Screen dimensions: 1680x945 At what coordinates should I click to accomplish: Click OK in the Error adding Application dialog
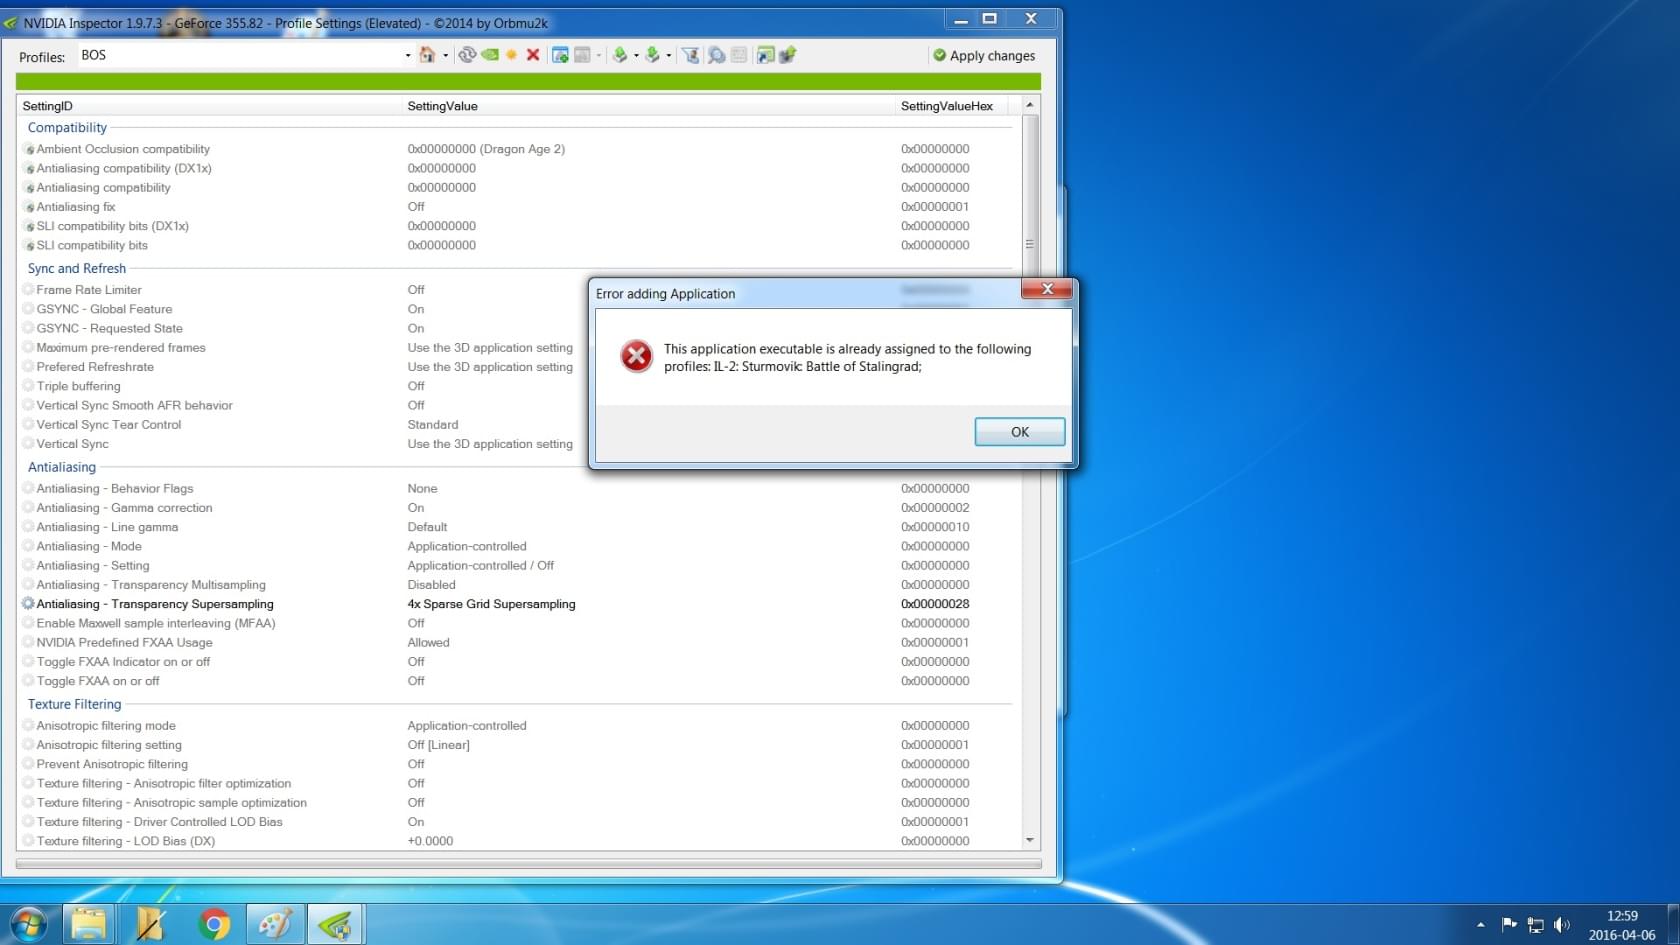tap(1019, 432)
